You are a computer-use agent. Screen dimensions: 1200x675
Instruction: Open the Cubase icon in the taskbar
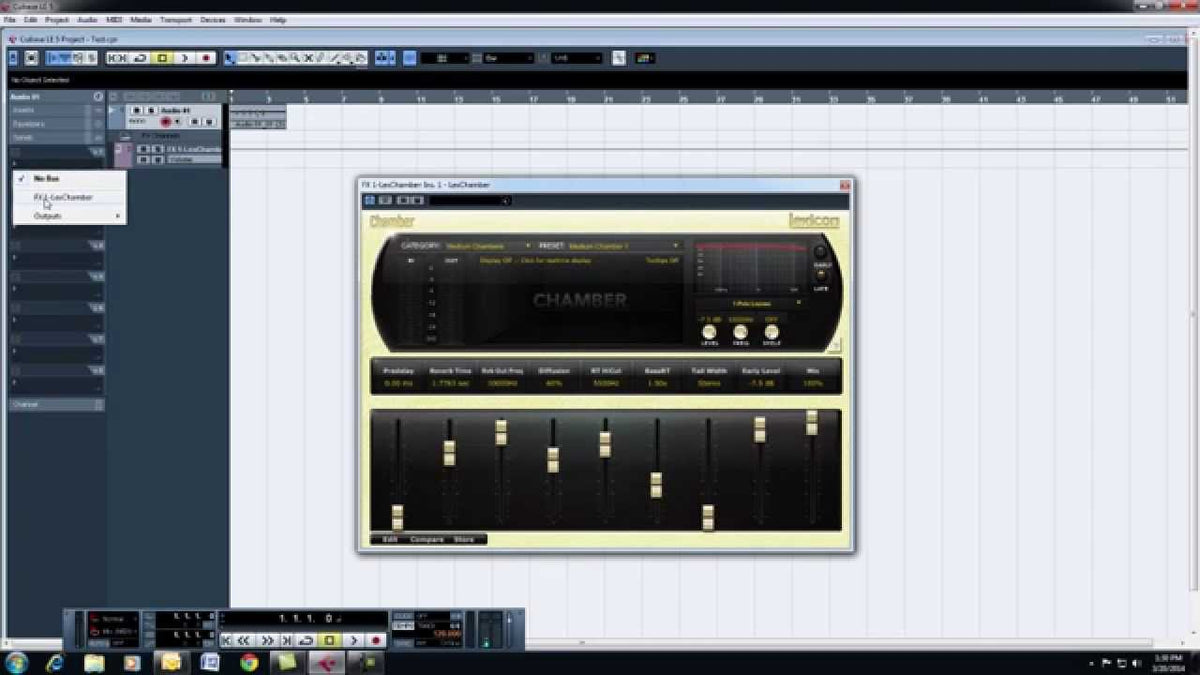(327, 662)
